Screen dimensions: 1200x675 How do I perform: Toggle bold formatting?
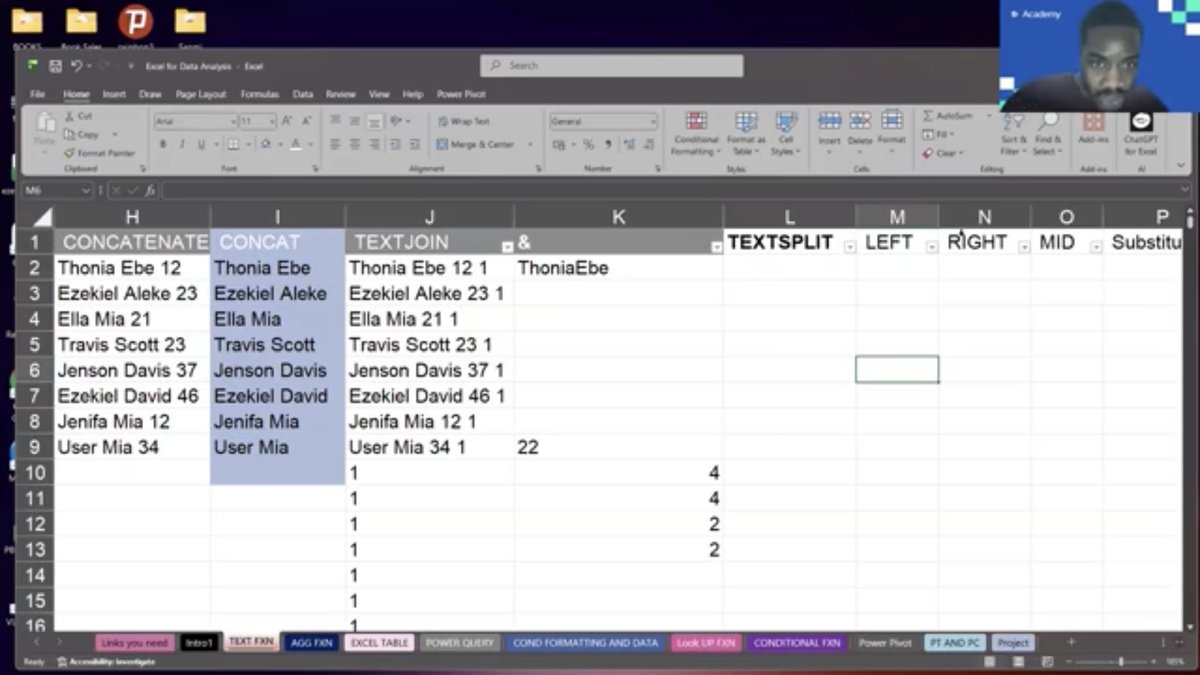point(163,144)
